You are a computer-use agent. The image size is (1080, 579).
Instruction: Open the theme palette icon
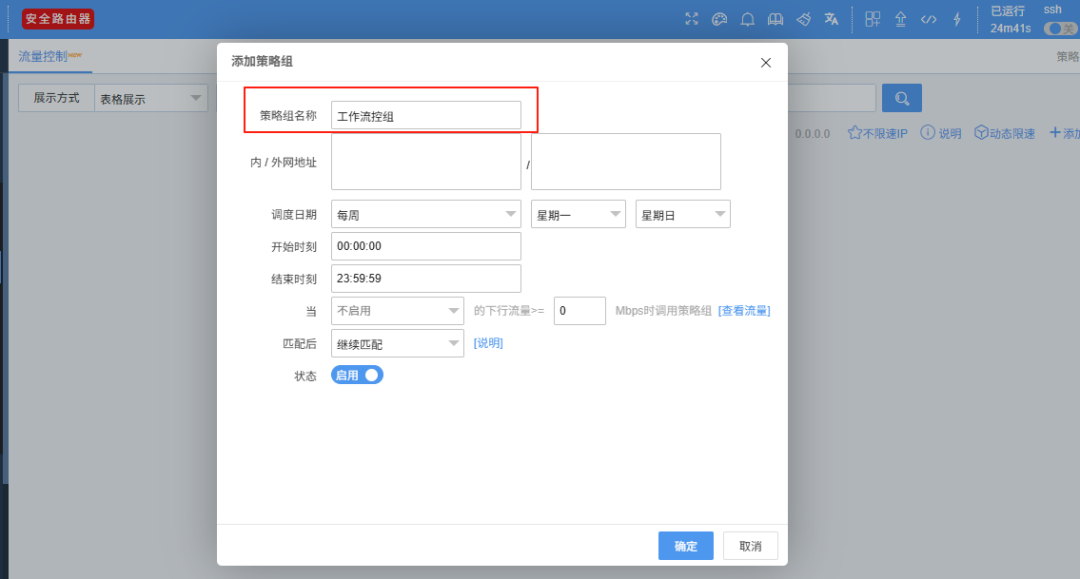click(719, 19)
